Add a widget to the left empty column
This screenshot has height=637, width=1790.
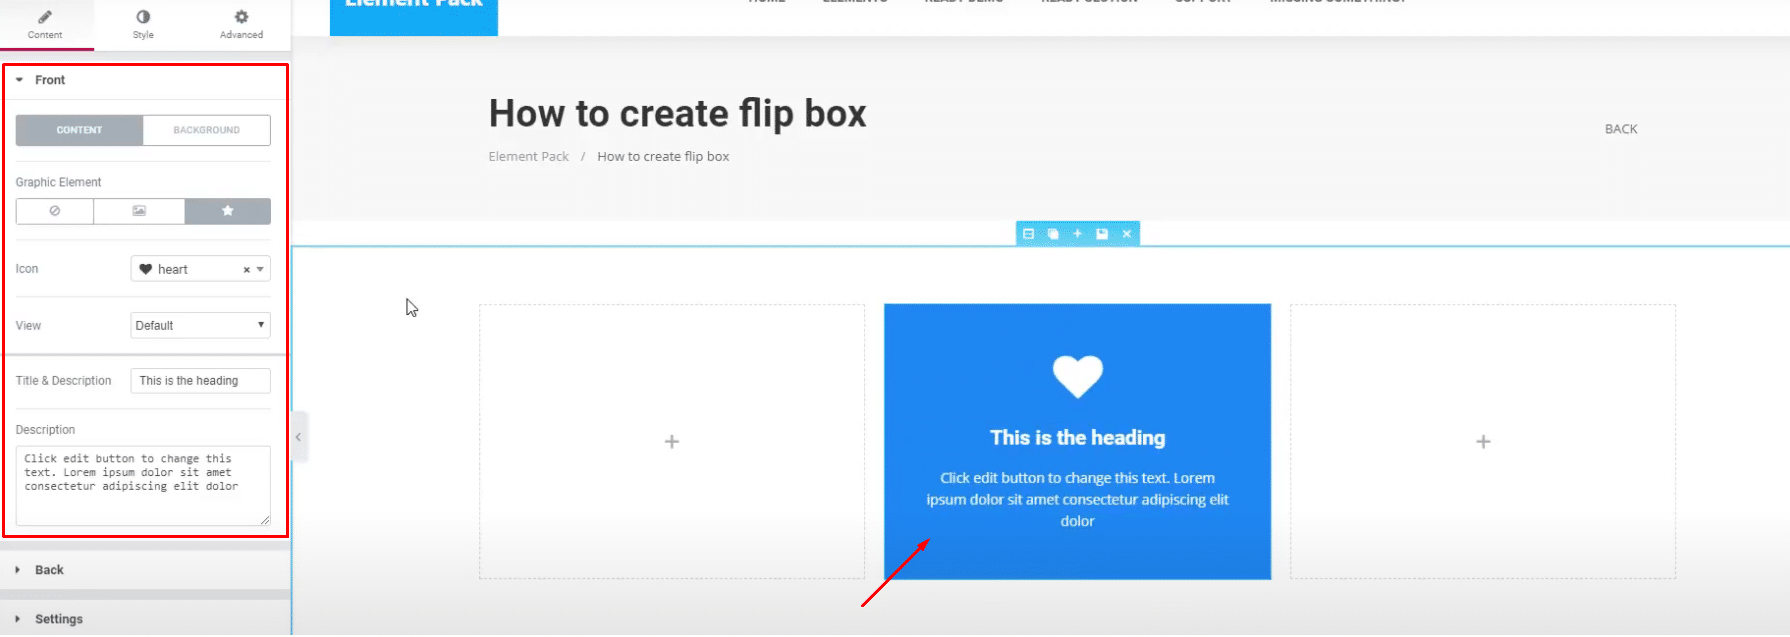click(x=672, y=442)
